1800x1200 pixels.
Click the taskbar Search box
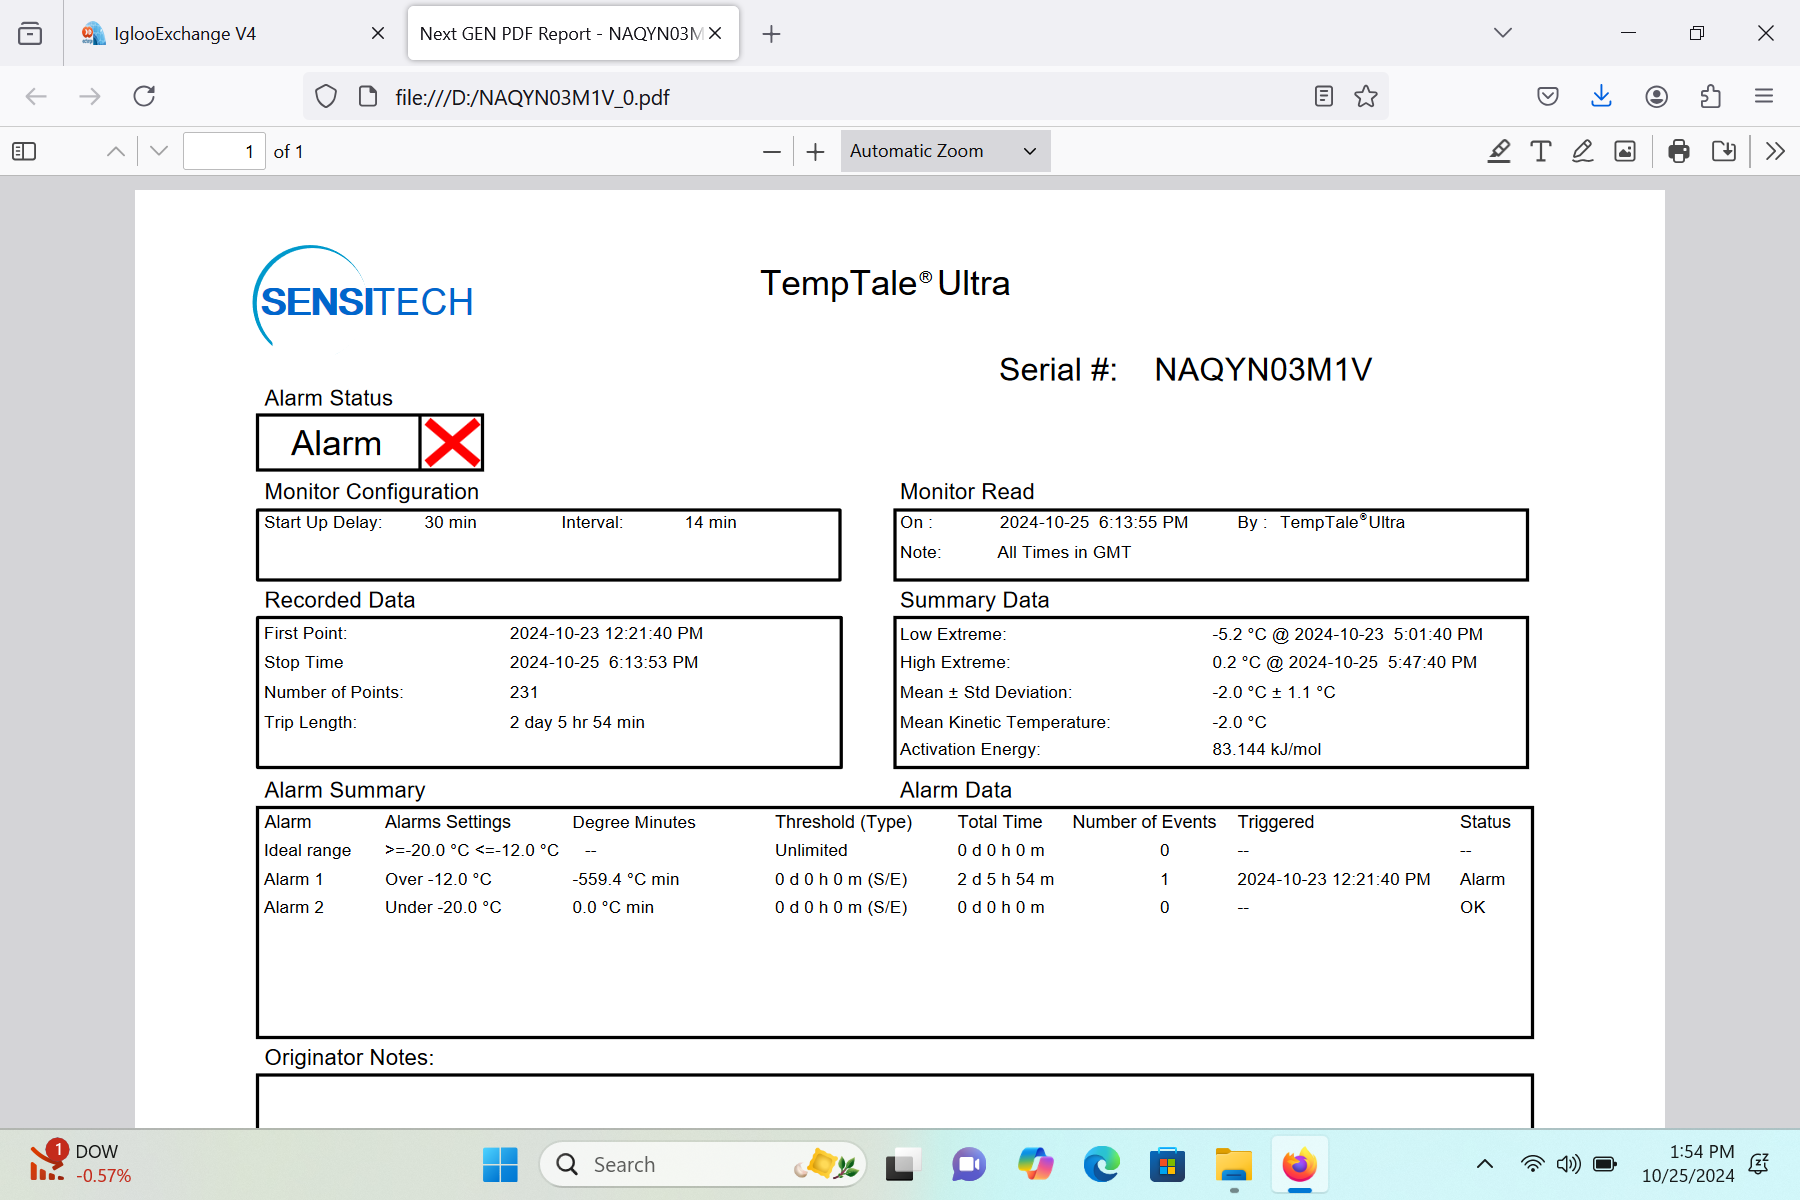tap(702, 1164)
